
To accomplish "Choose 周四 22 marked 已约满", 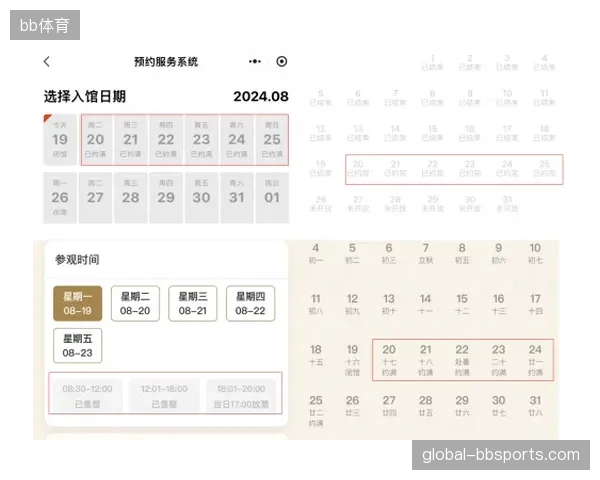I will (x=166, y=140).
